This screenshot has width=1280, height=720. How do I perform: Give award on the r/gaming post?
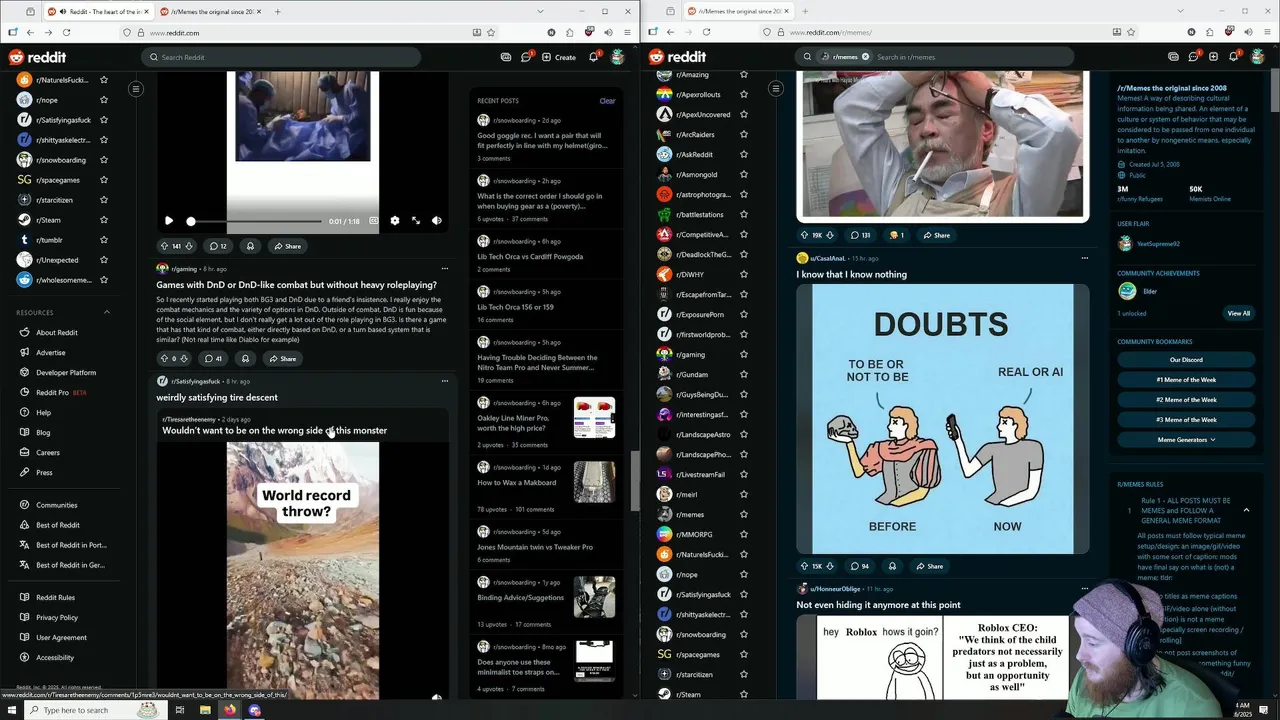tap(245, 358)
